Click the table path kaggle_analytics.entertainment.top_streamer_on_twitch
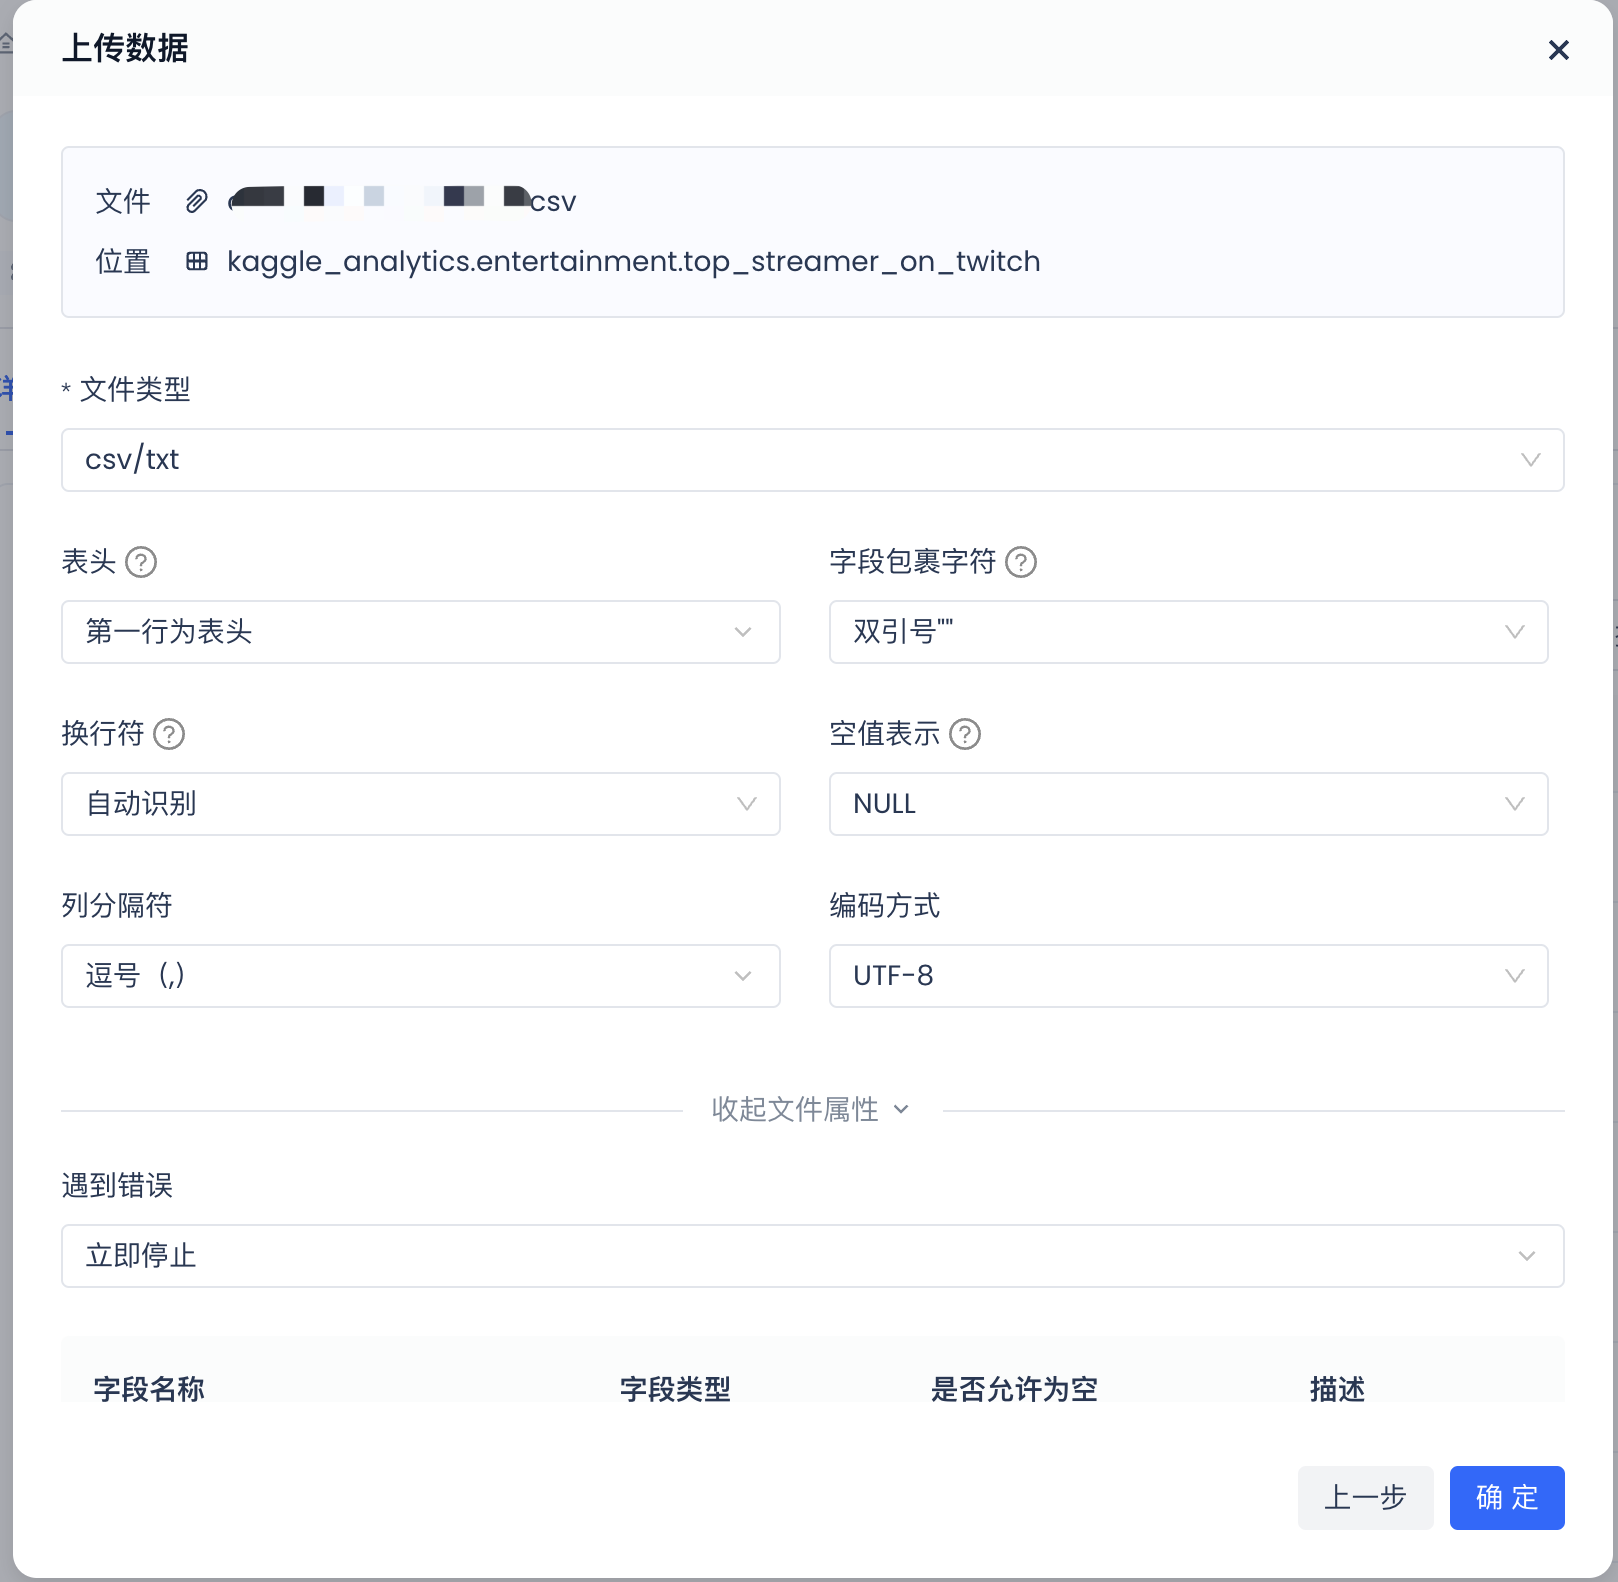Viewport: 1618px width, 1582px height. [x=633, y=261]
